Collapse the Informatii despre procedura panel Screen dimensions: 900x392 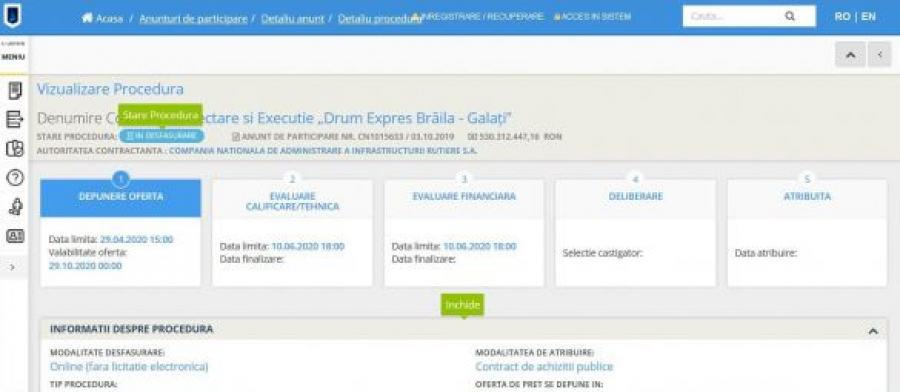coord(873,331)
